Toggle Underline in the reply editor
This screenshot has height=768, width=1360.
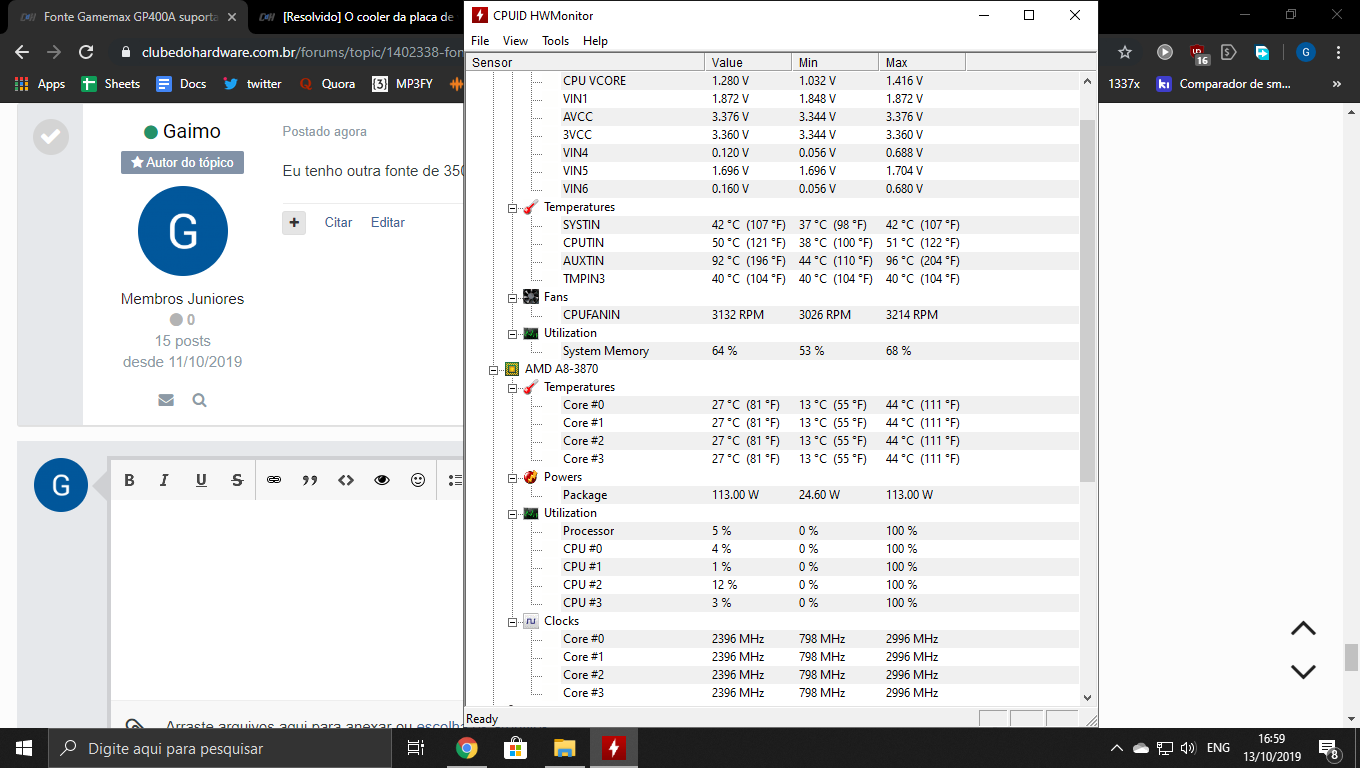coord(201,480)
